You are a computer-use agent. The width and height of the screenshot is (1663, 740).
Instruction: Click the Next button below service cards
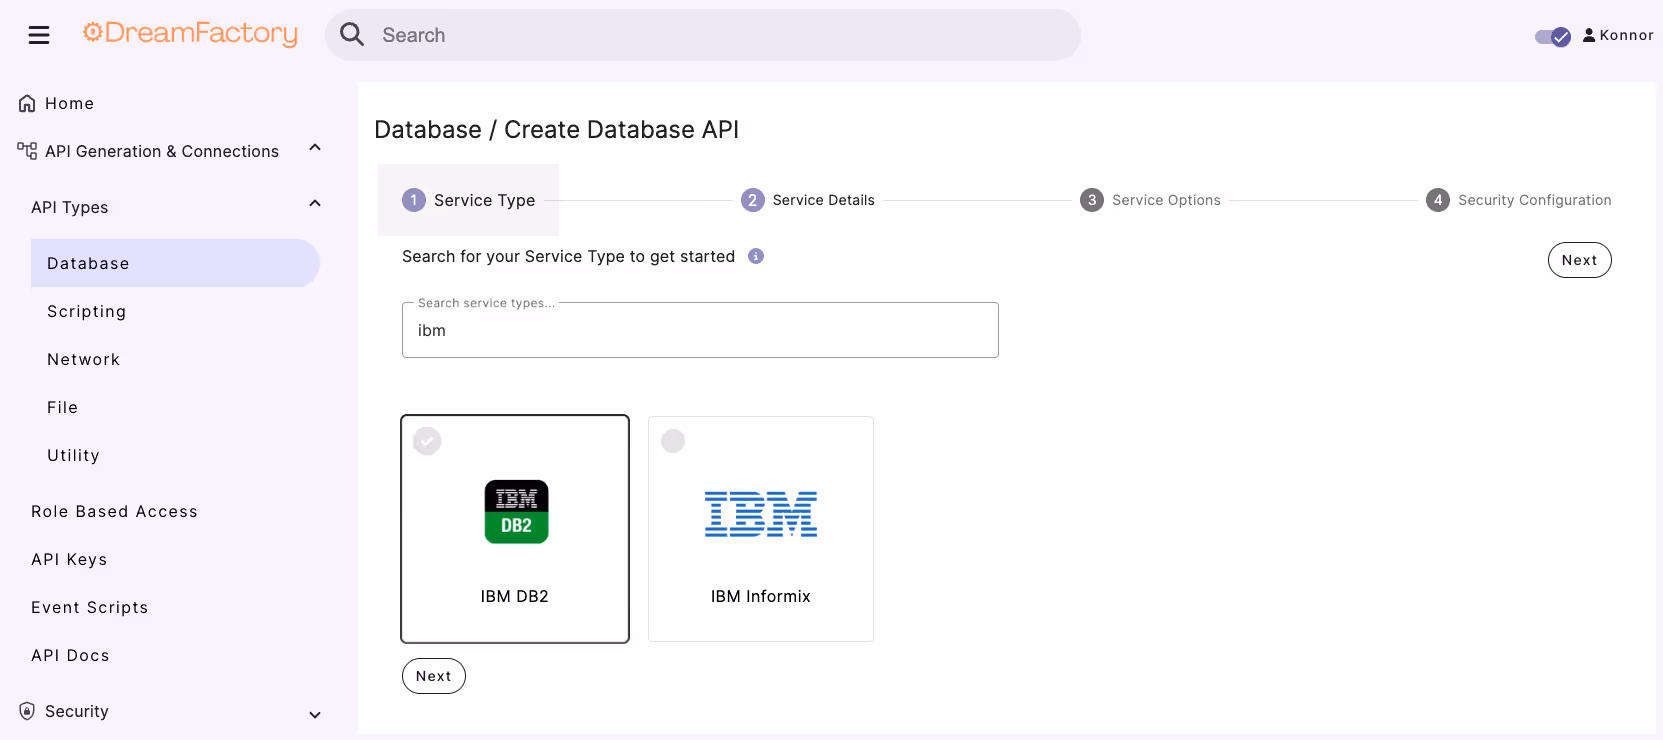point(434,676)
